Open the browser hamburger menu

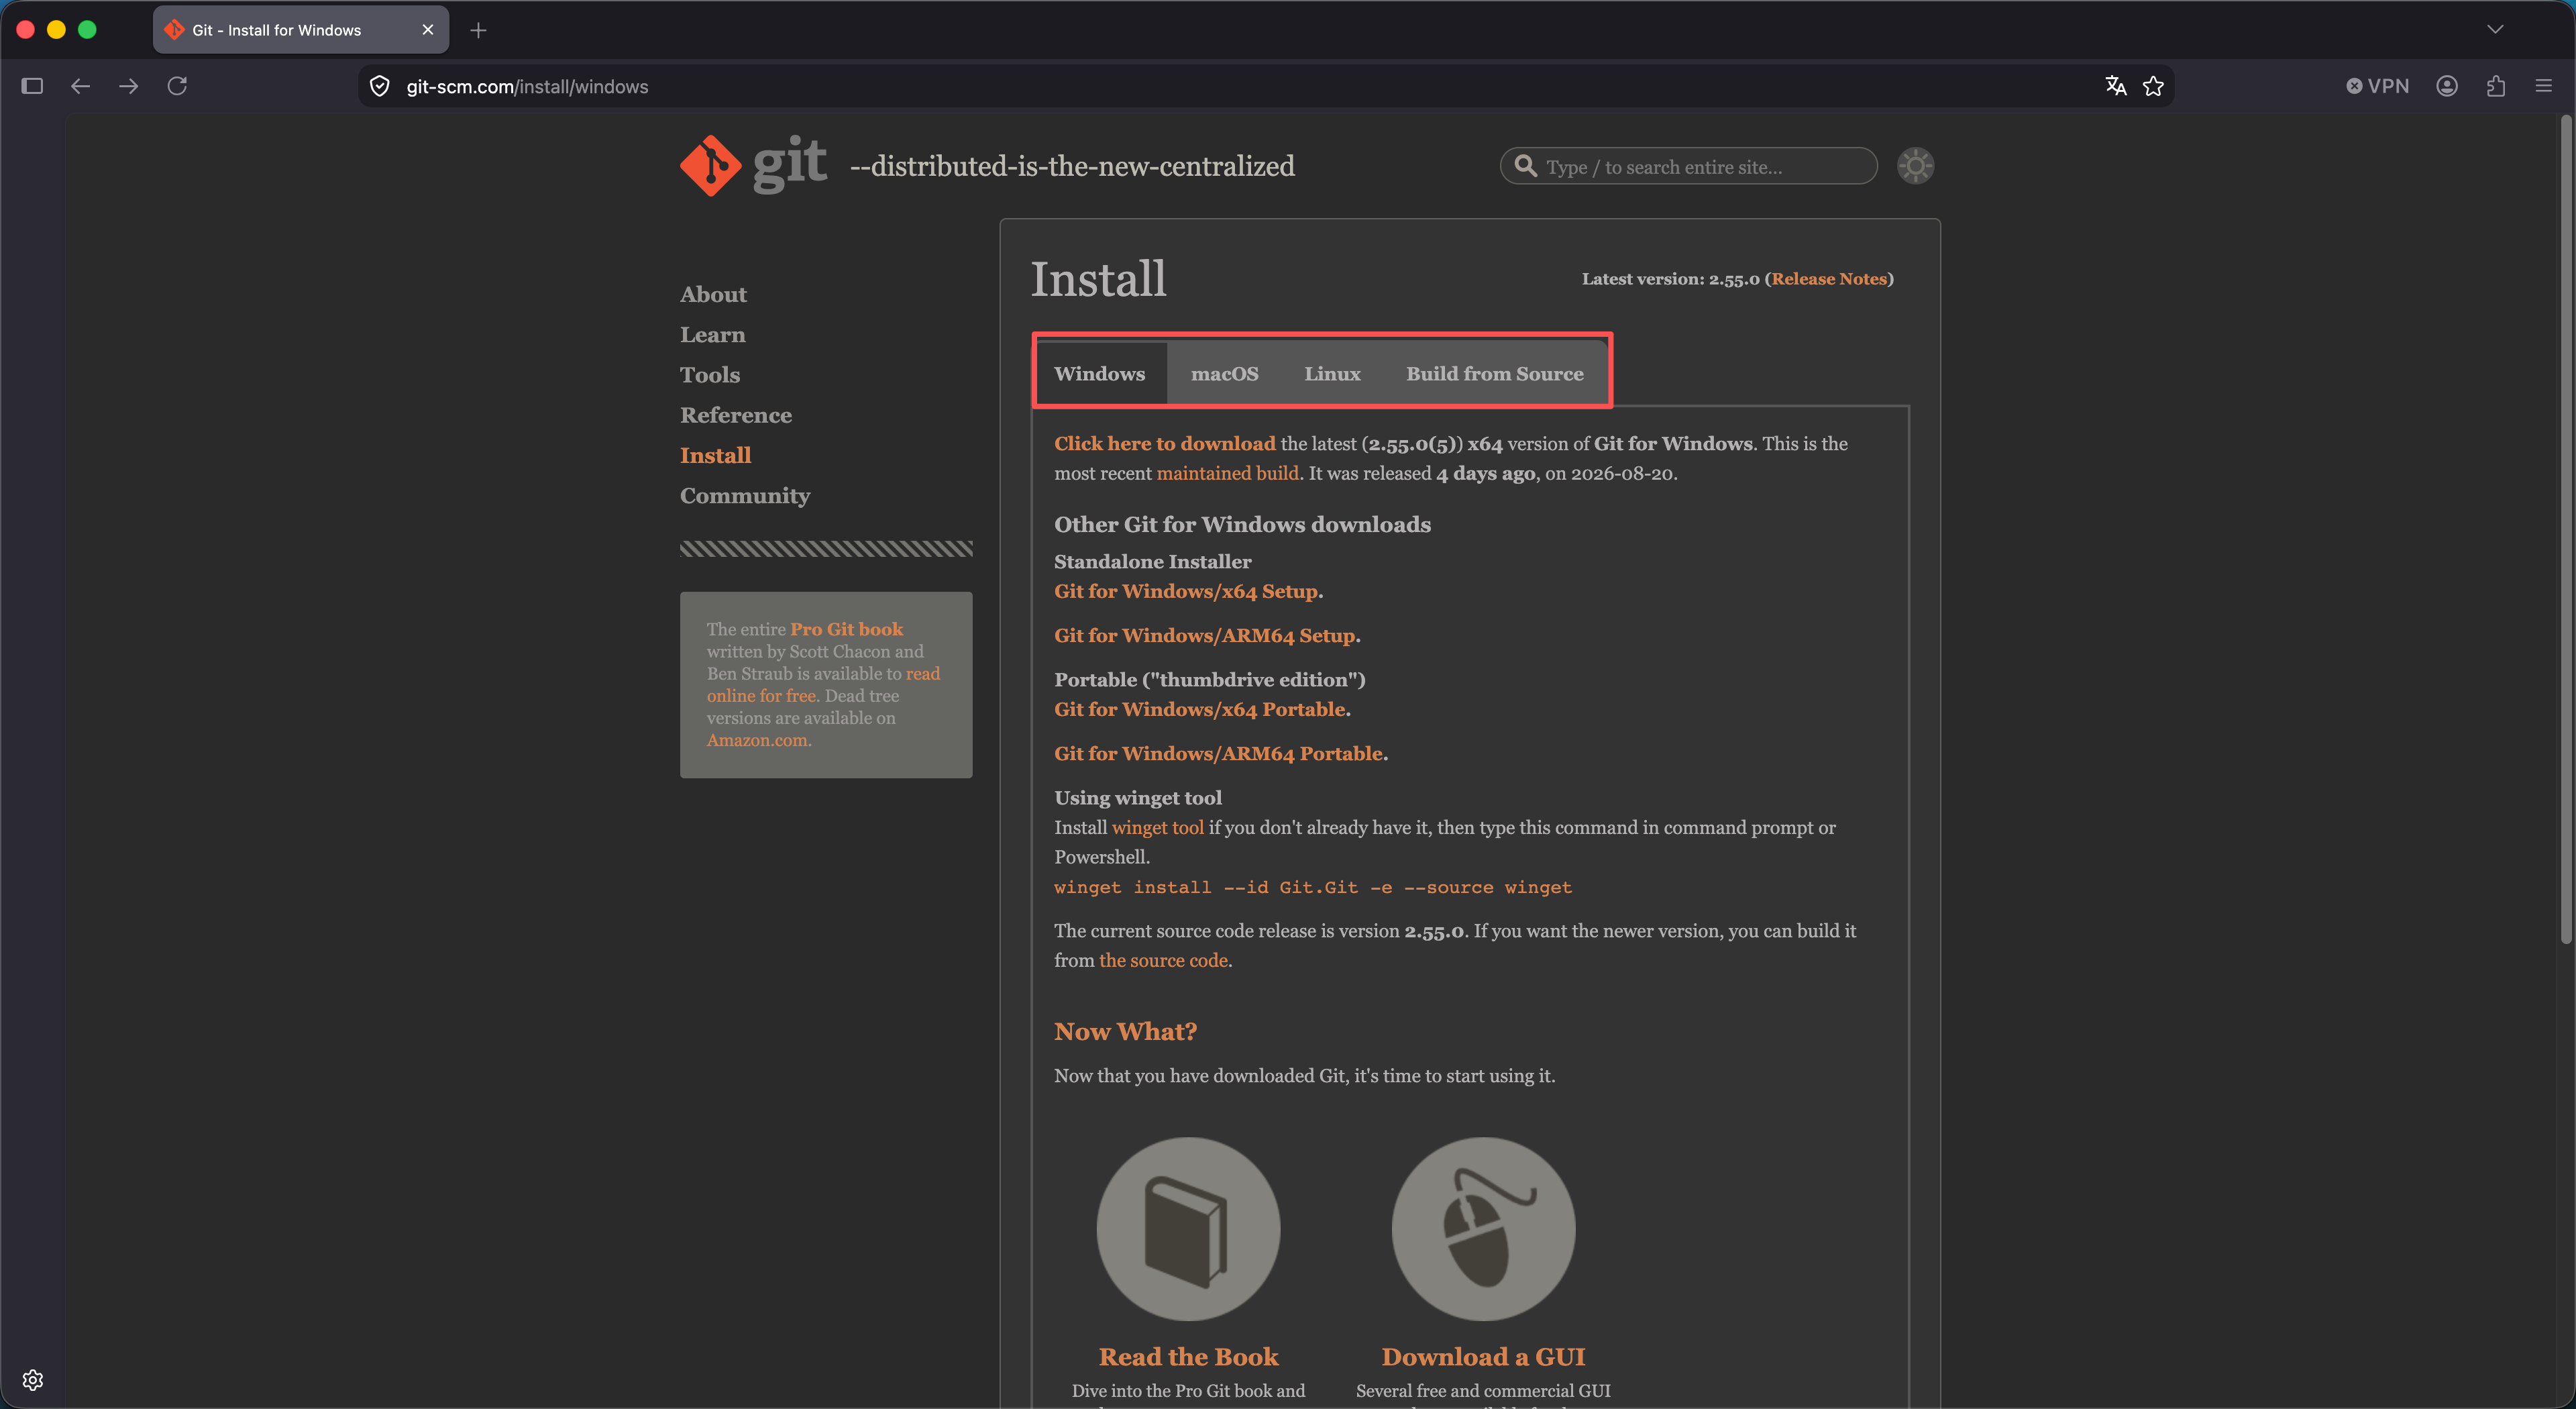pyautogui.click(x=2544, y=86)
